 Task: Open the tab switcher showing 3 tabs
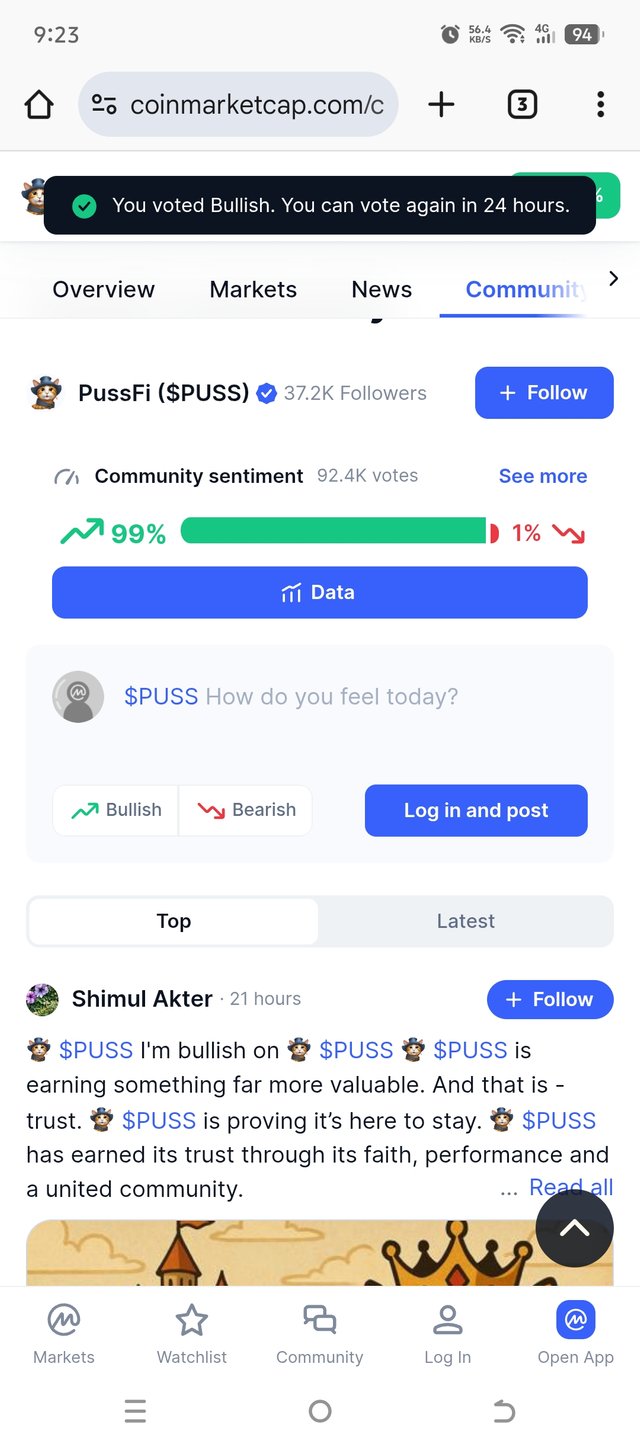[x=522, y=105]
